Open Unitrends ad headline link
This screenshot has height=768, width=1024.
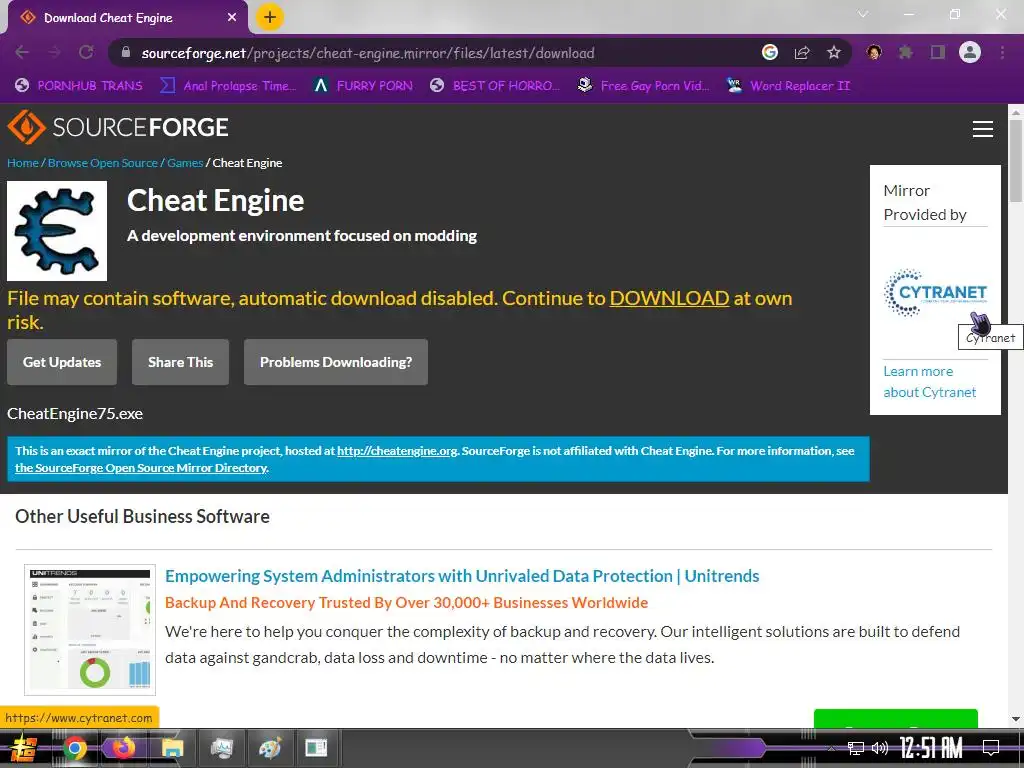(x=462, y=576)
